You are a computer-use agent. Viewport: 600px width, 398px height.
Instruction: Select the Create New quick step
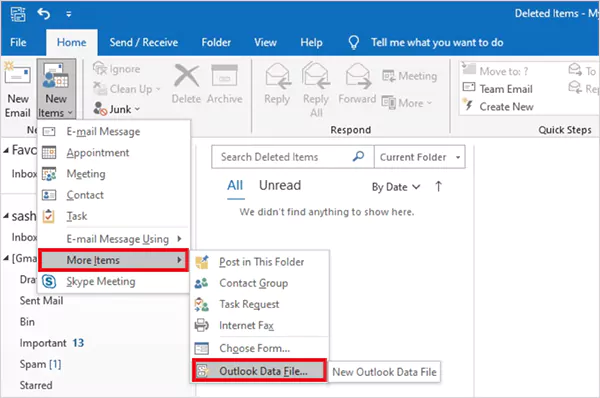point(497,106)
